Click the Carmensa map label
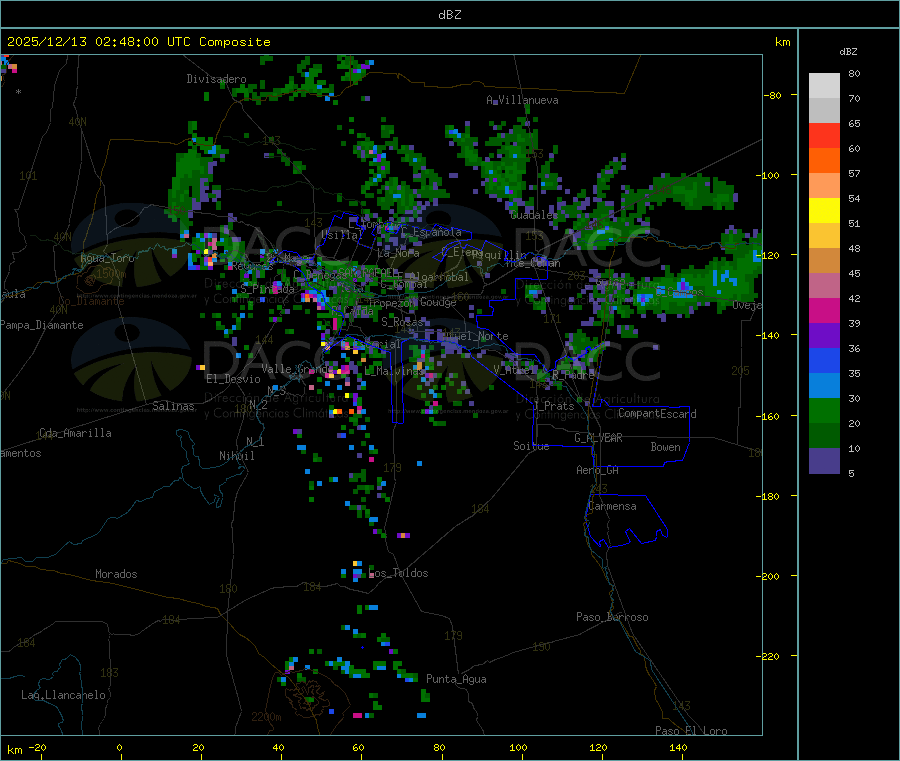Screen dimensions: 900x761 612,506
